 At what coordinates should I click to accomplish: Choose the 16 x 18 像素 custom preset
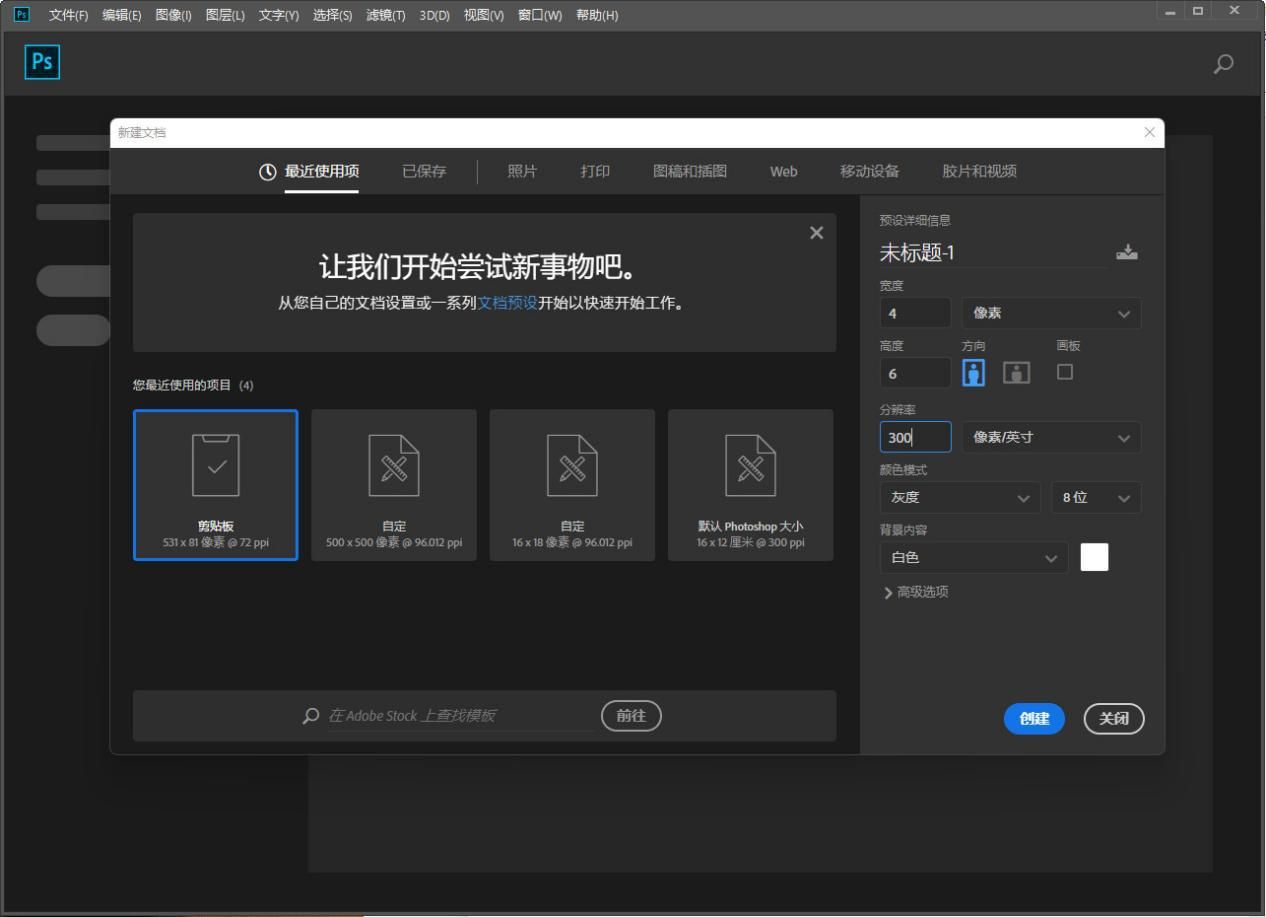pyautogui.click(x=572, y=485)
